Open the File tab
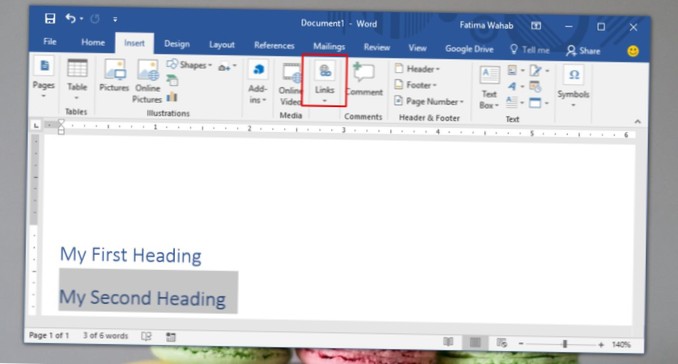The height and width of the screenshot is (364, 678). [50, 42]
